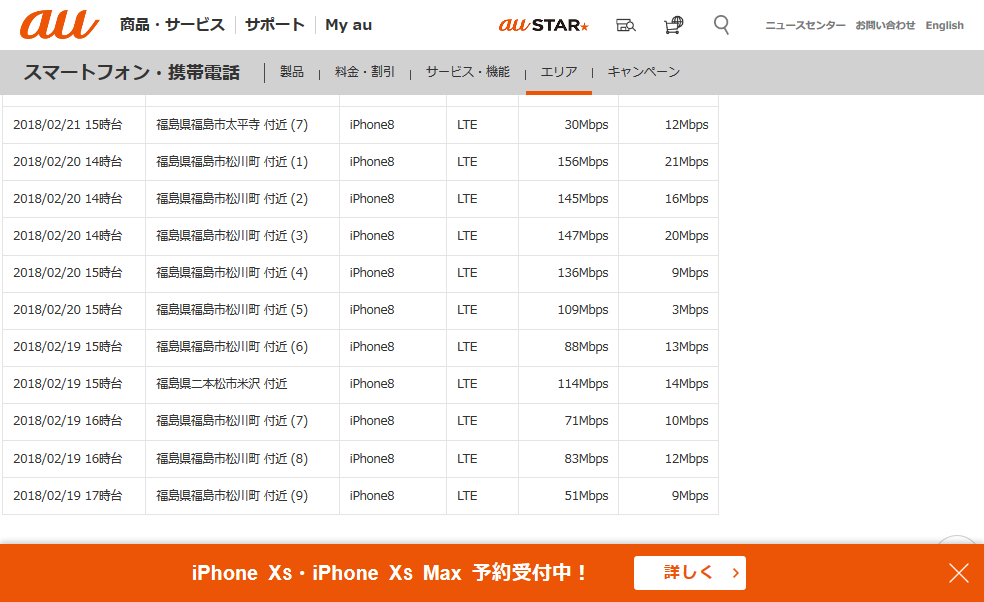Select the 福島県福島市松川町 付近 (6) cell
Screen dimensions: 984x602
pyautogui.click(x=242, y=347)
